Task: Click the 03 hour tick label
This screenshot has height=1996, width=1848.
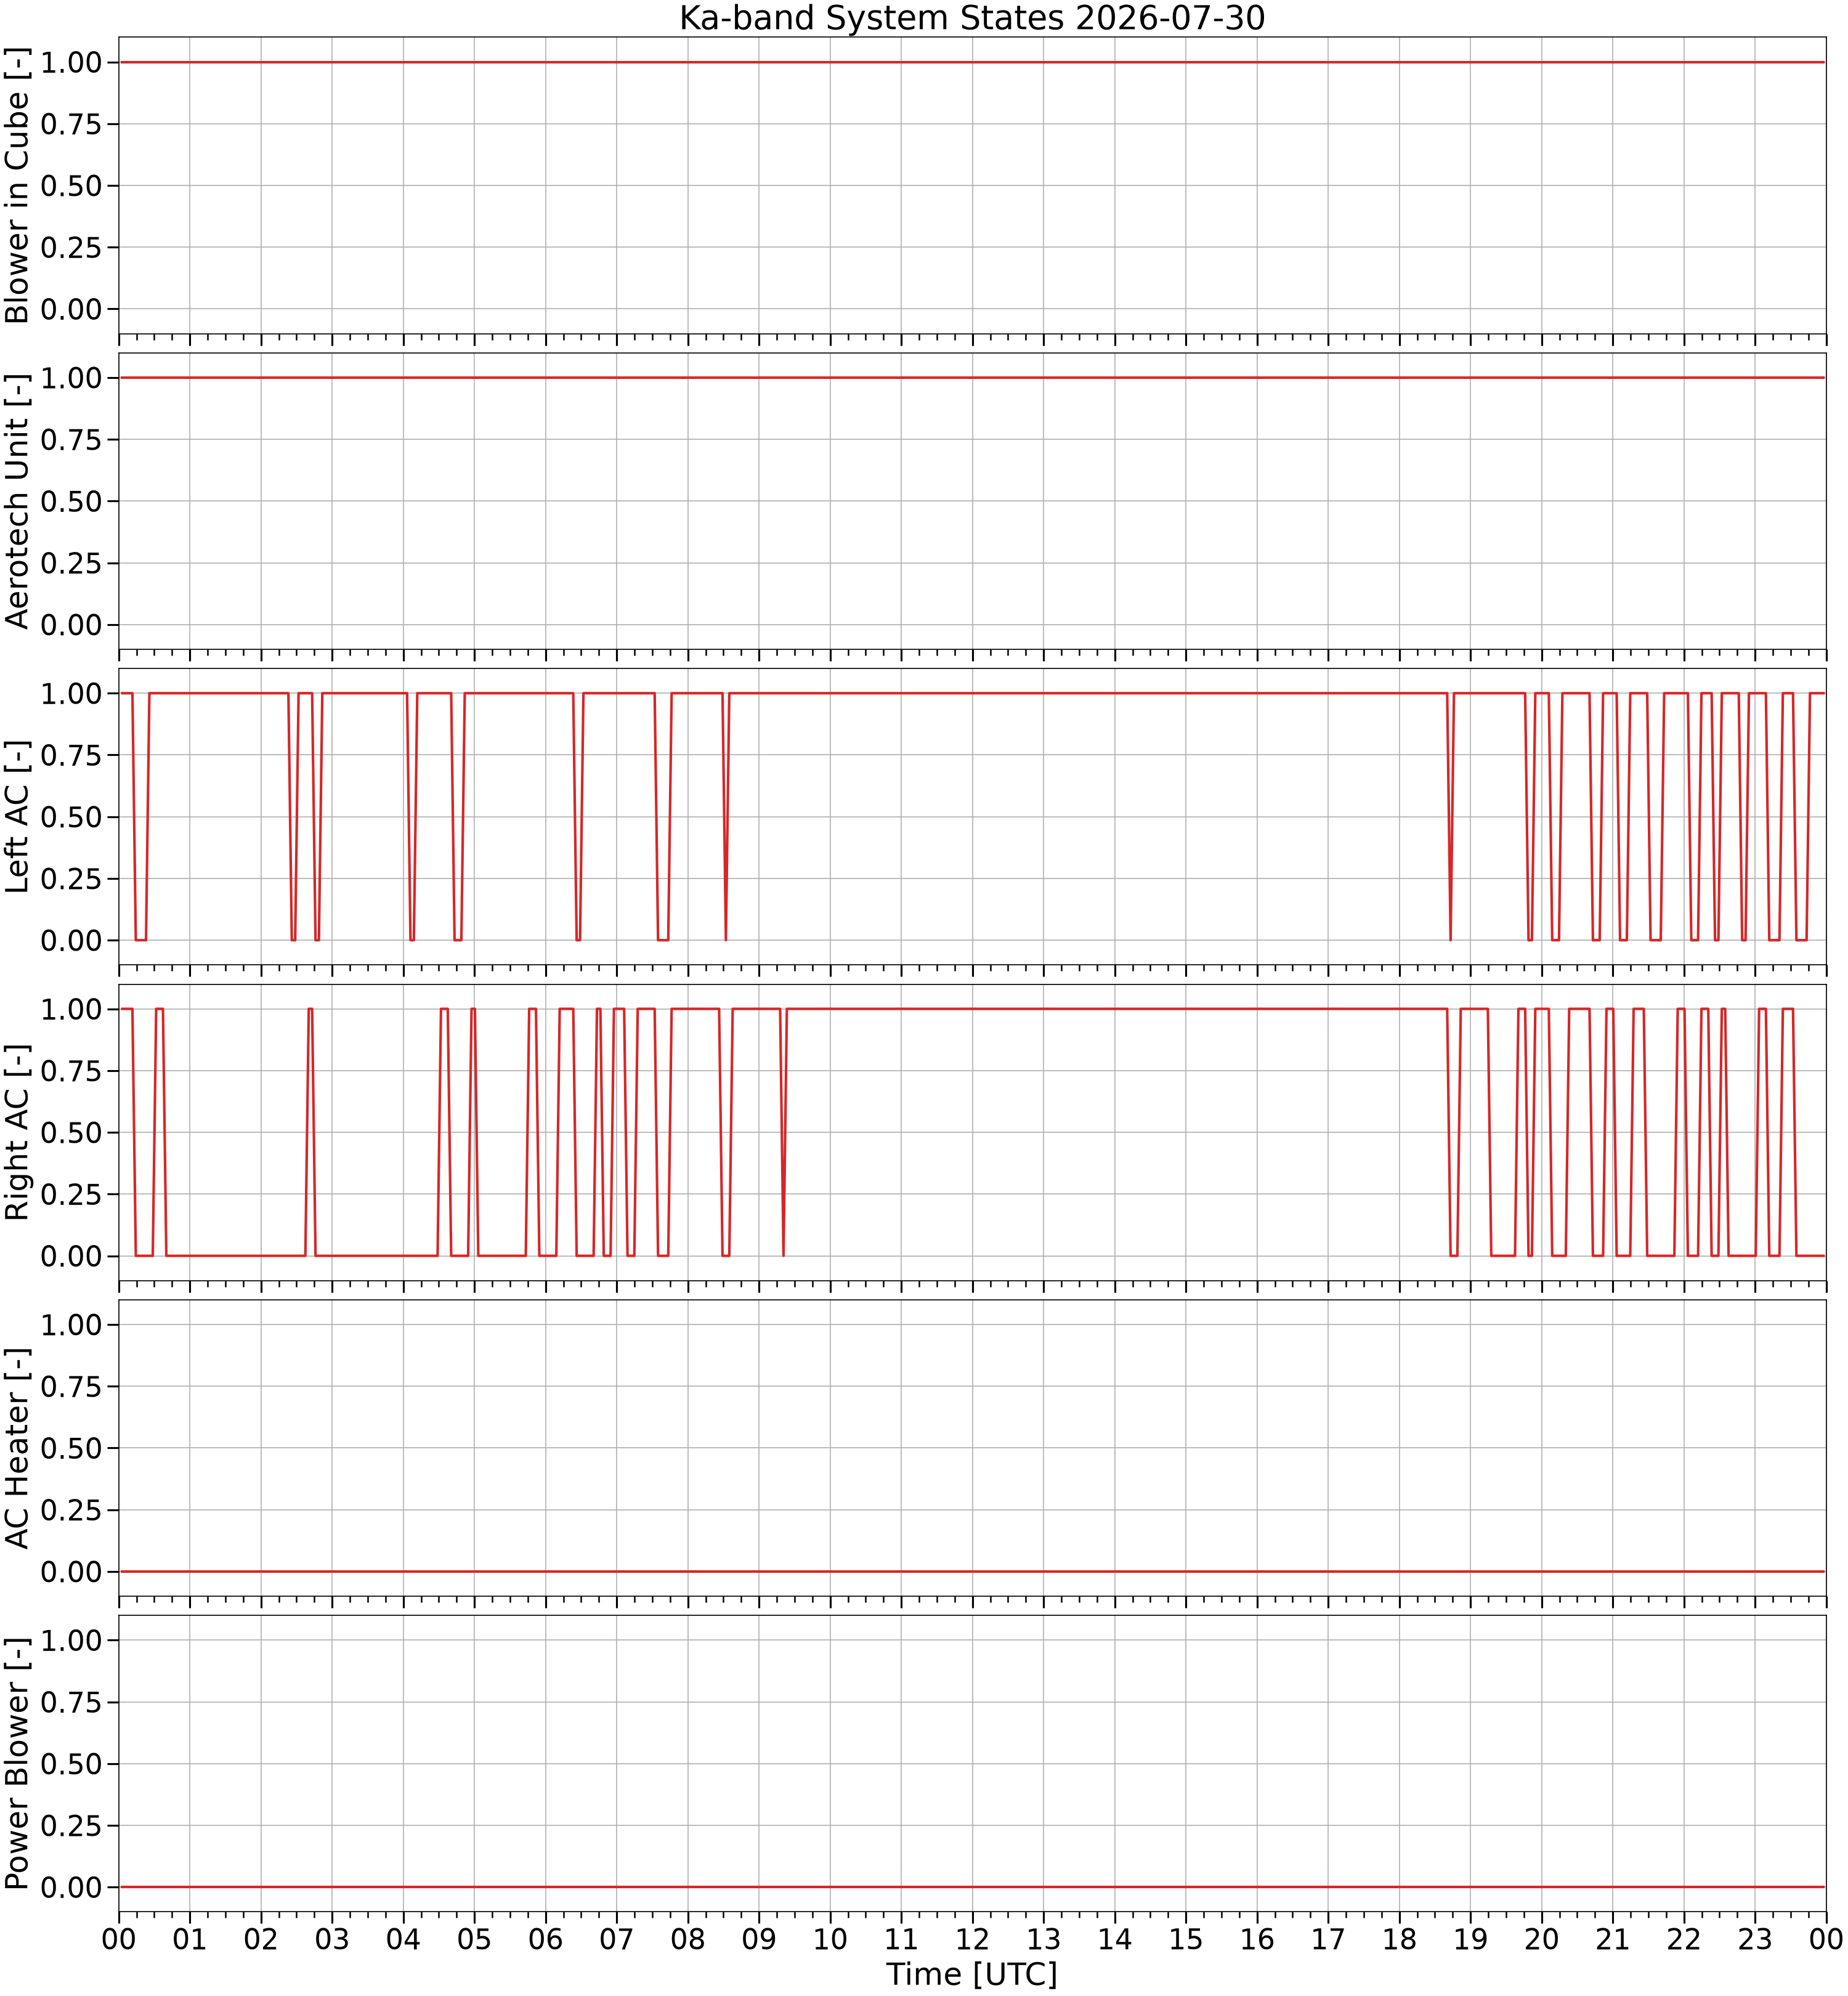Action: pos(332,1940)
